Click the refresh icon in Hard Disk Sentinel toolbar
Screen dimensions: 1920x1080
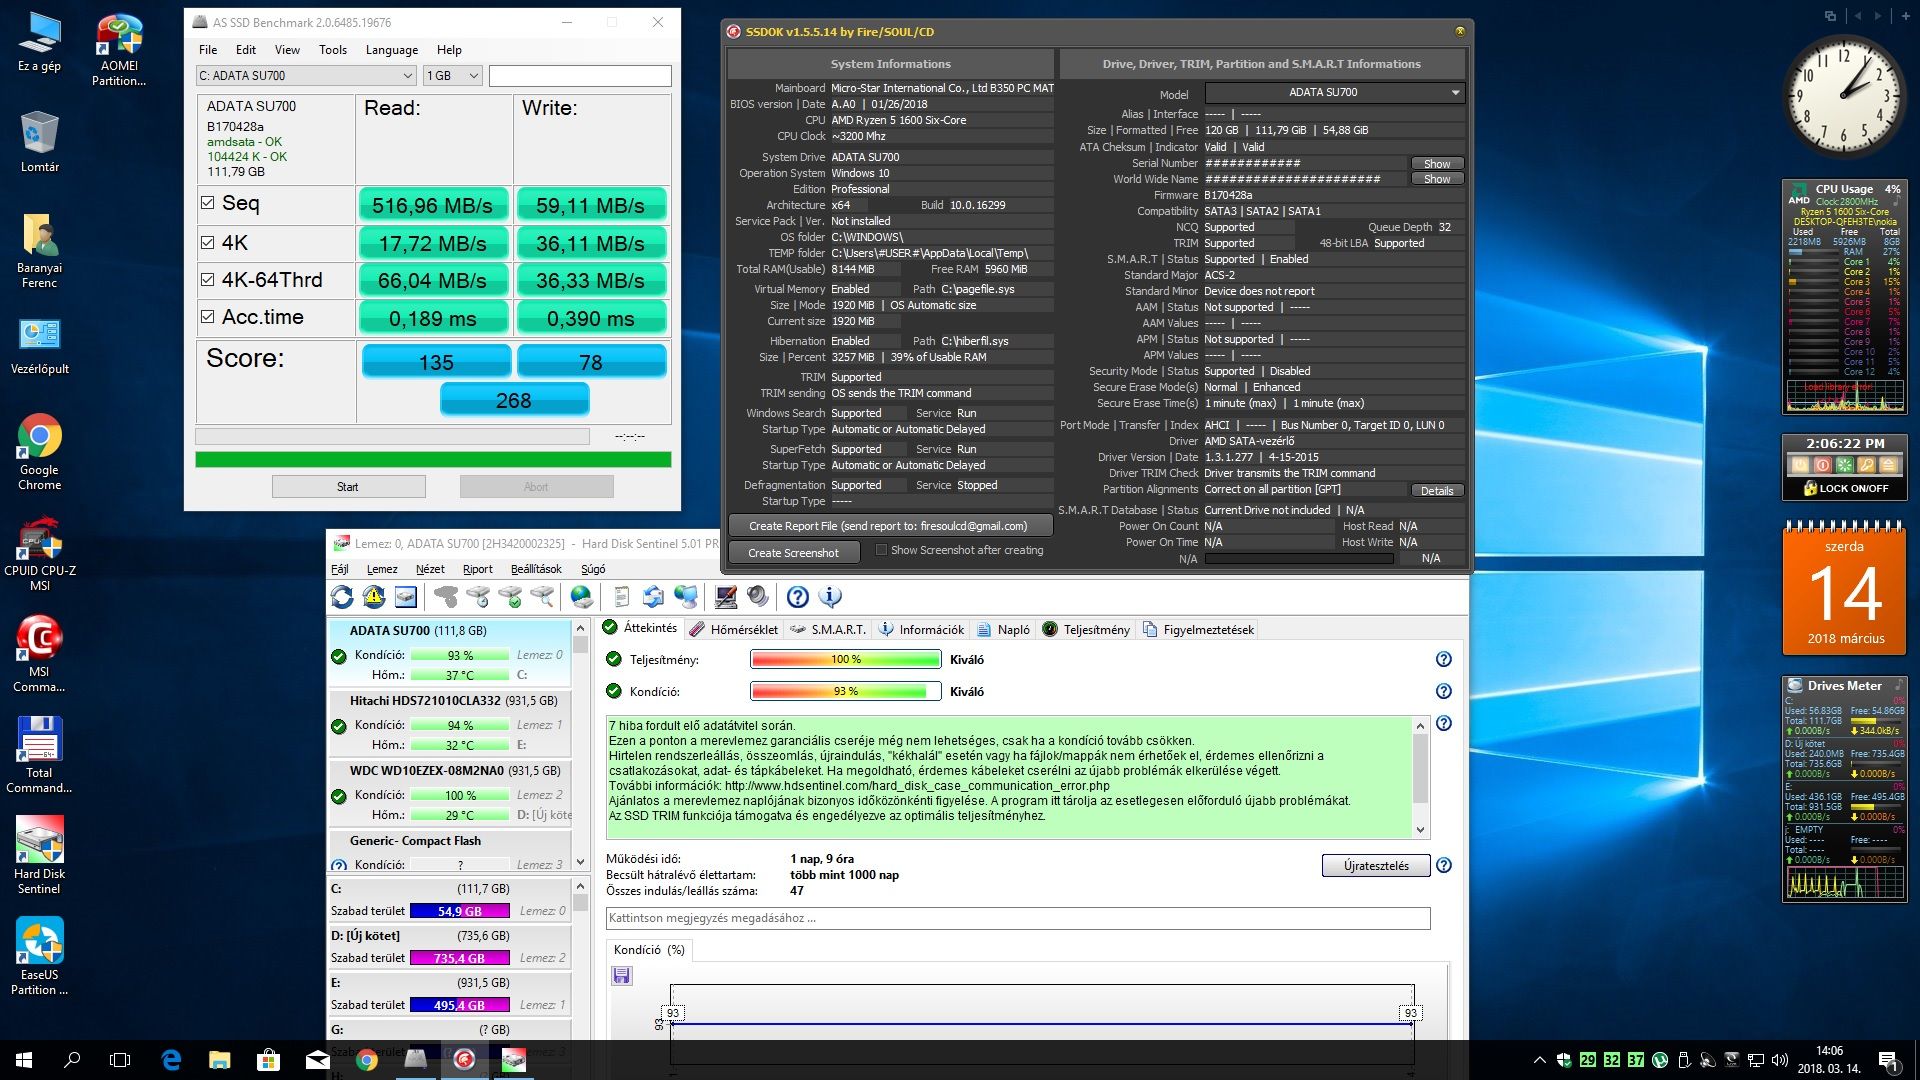point(342,597)
